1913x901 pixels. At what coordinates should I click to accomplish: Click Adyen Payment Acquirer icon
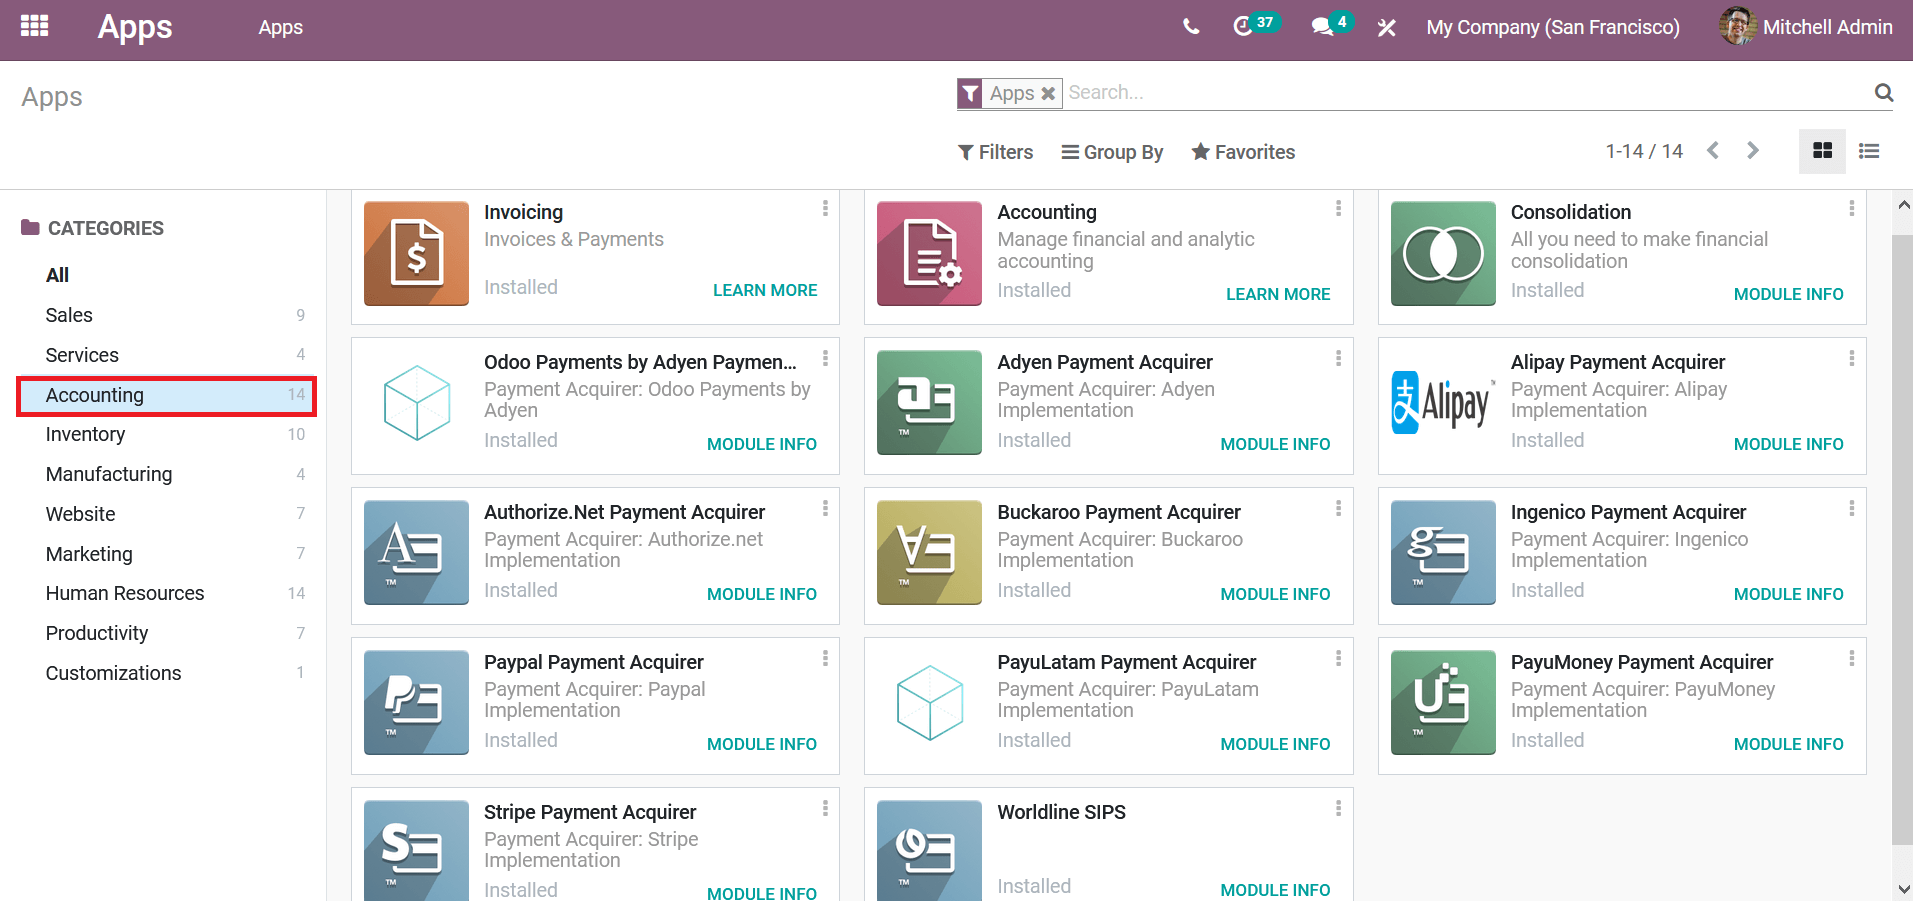[x=929, y=403]
